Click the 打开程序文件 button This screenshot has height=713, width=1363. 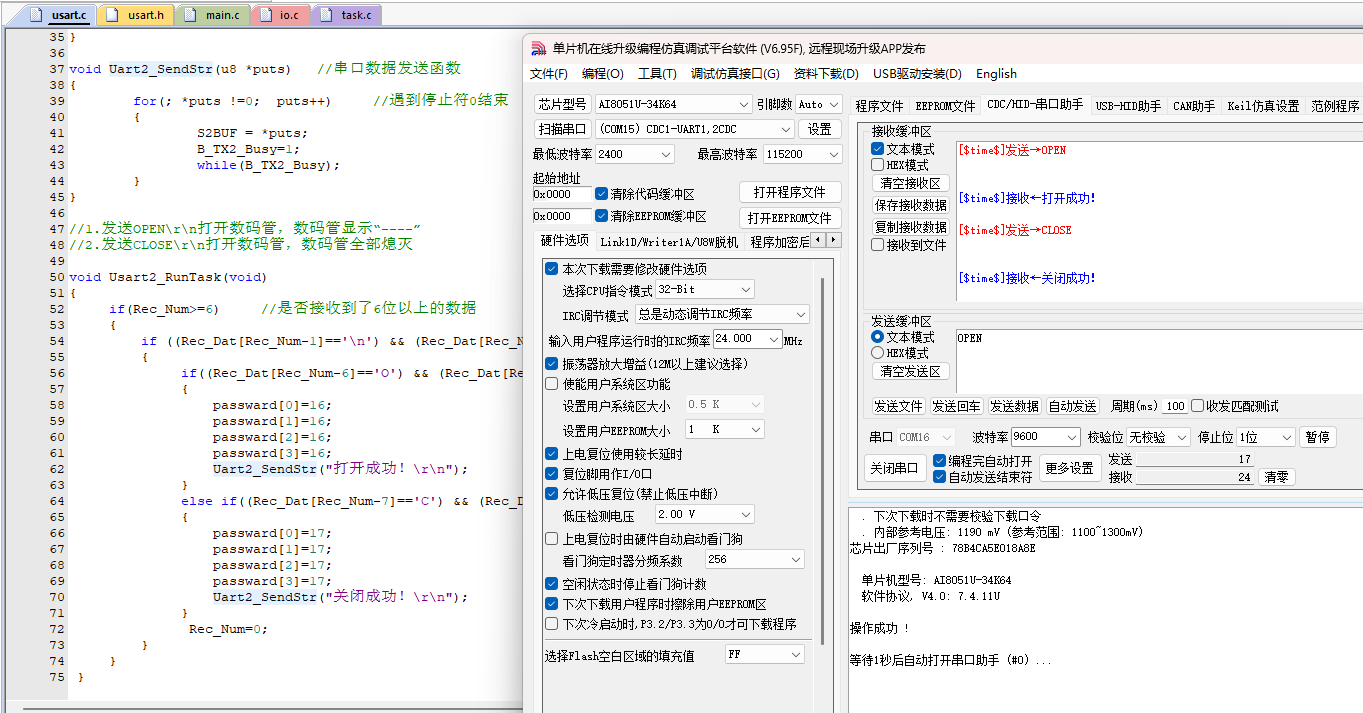click(x=790, y=192)
